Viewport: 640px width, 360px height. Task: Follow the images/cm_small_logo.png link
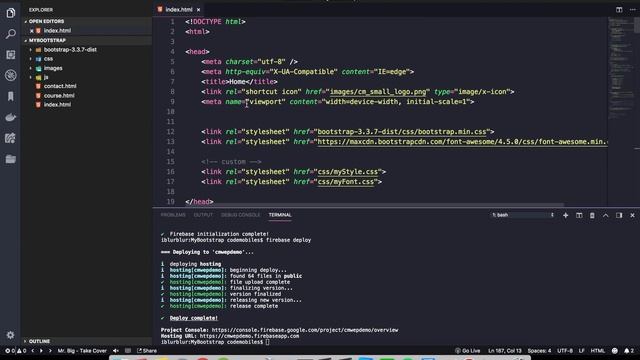(x=378, y=92)
